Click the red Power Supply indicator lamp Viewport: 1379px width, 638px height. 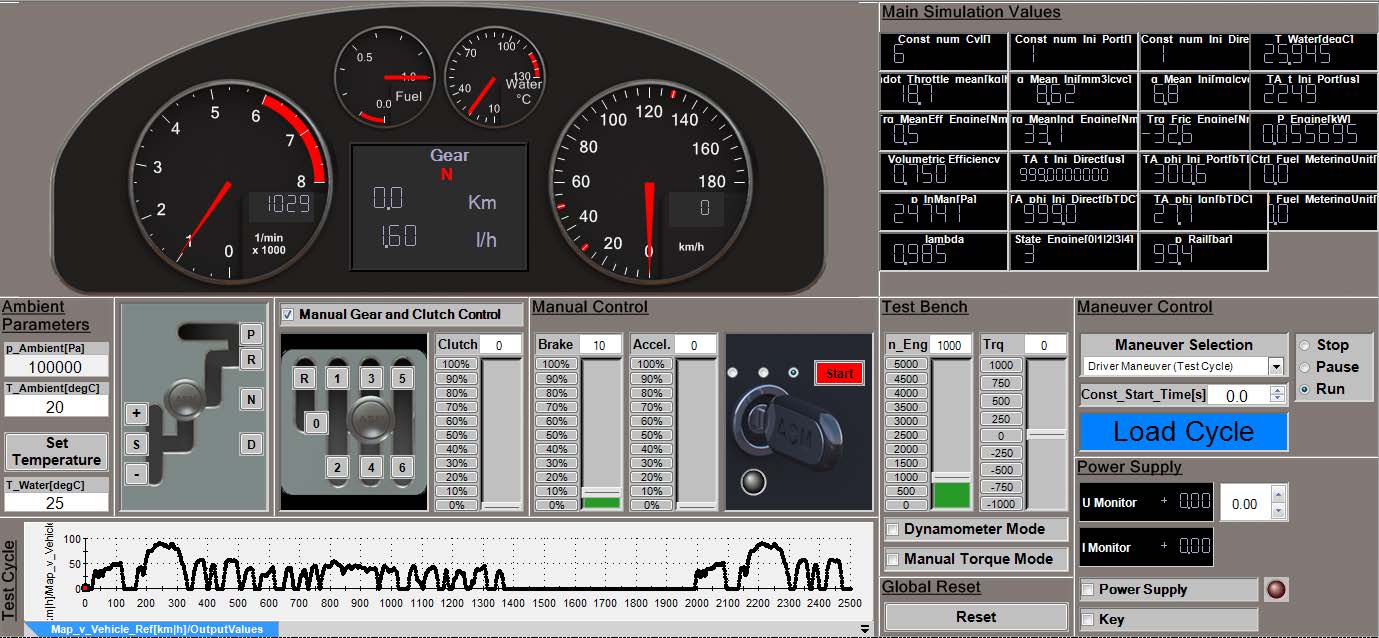(x=1276, y=589)
